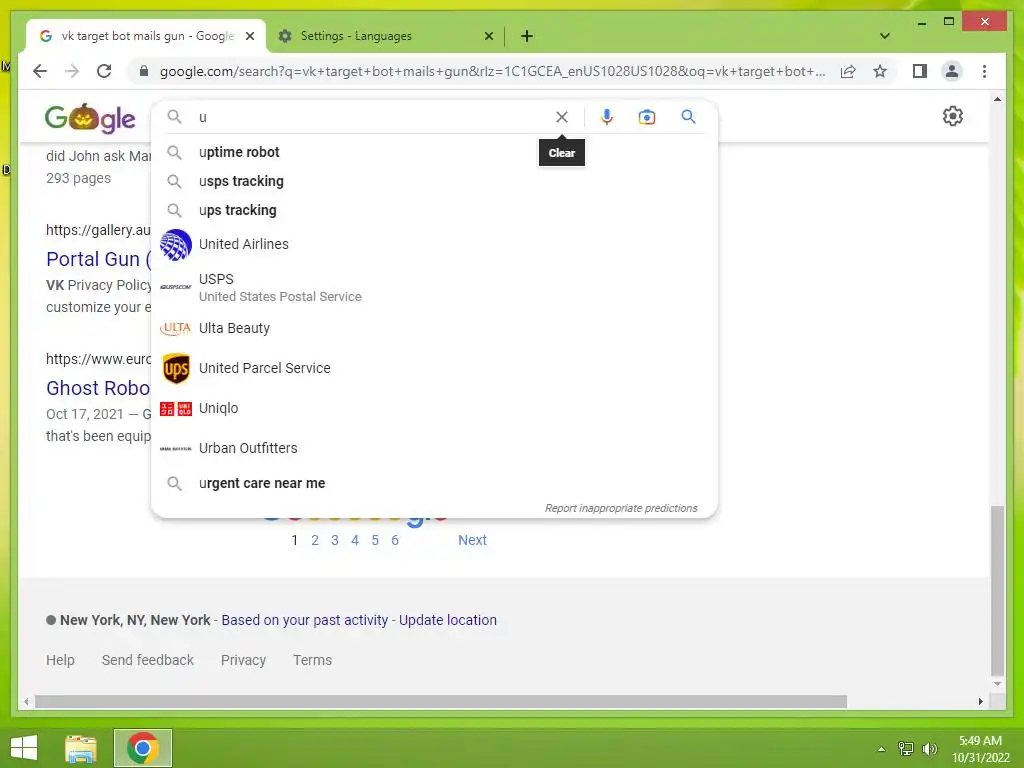This screenshot has height=768, width=1024.
Task: Open the Help footer link
Action: point(60,660)
